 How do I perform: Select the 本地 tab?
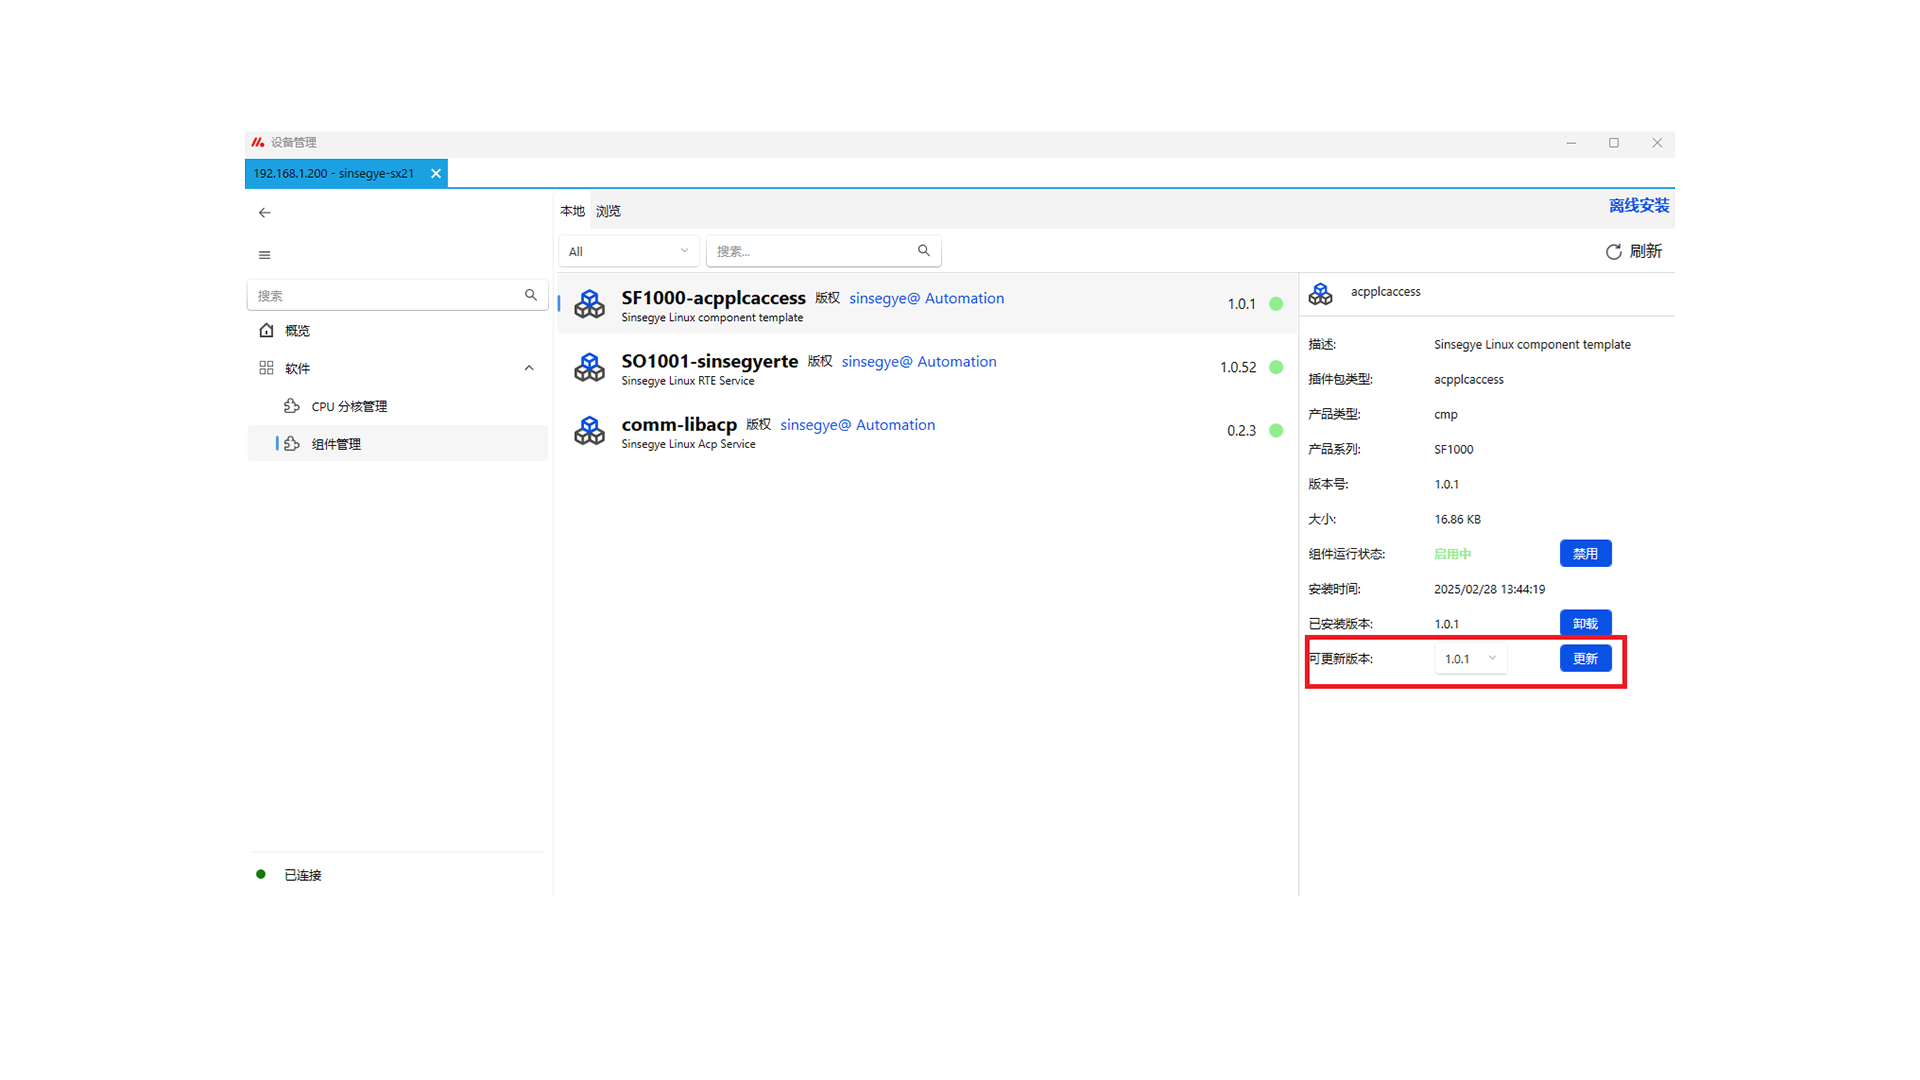coord(572,211)
